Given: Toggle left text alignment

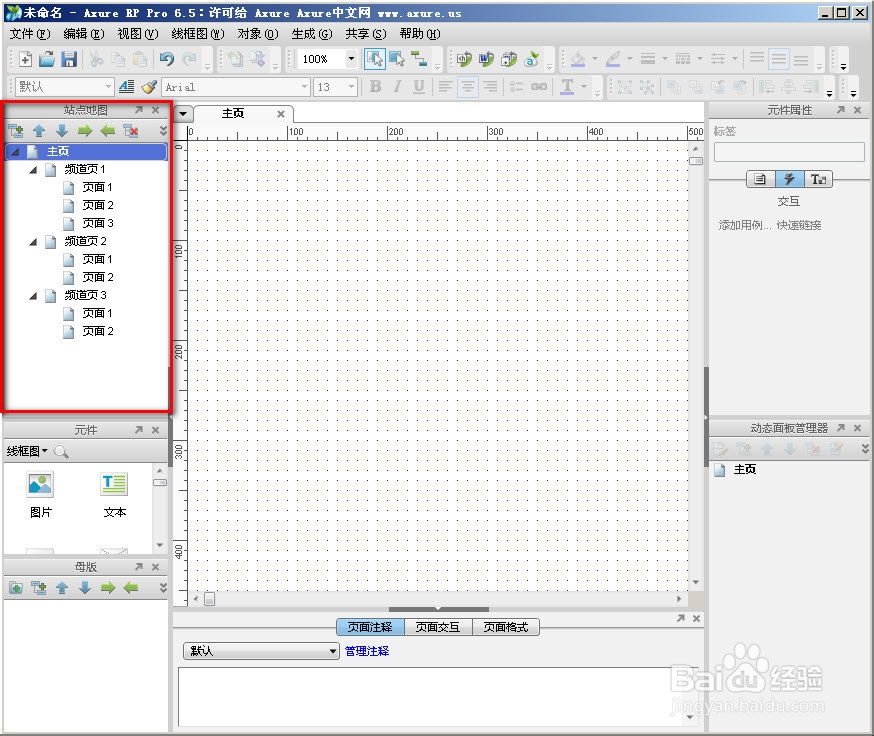Looking at the screenshot, I should (445, 86).
